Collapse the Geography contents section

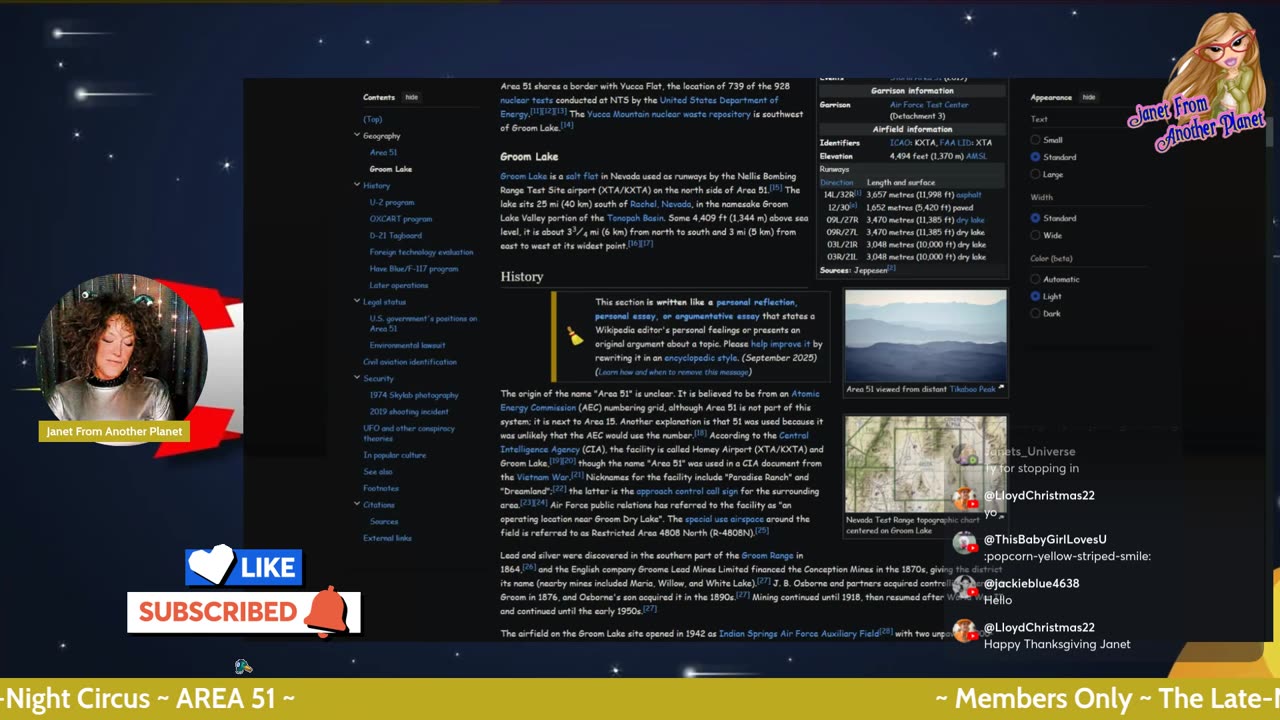tap(357, 135)
